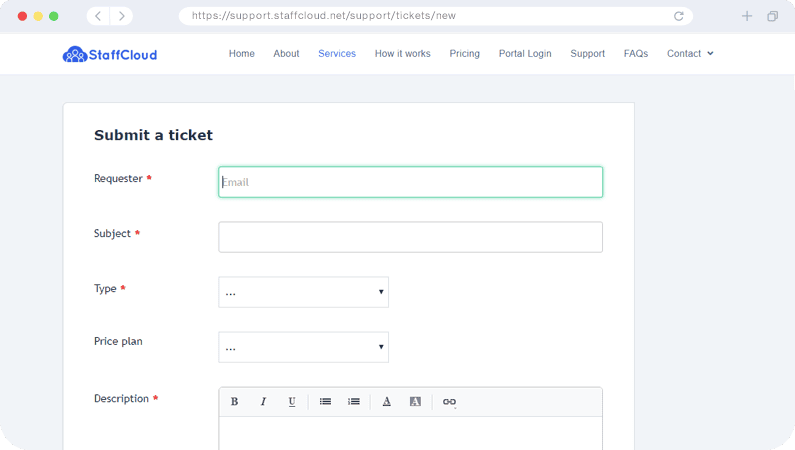Show all tabs overview icon
Viewport: 795px width, 450px height.
(773, 16)
